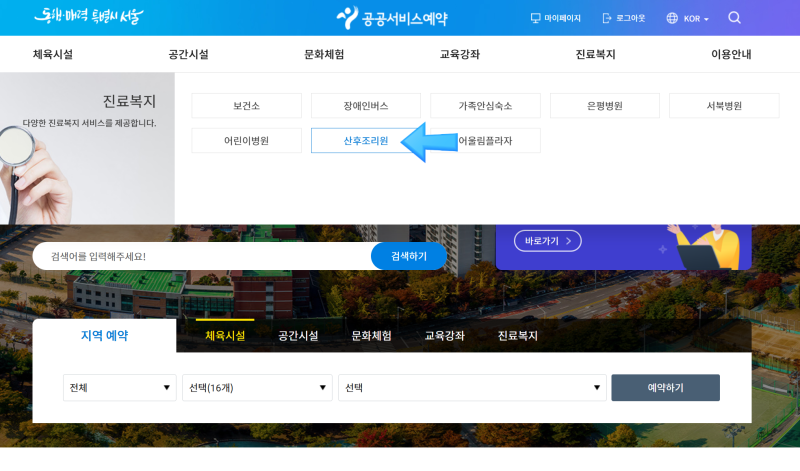
Task: Click the 로그아웃 link text
Action: 631,18
